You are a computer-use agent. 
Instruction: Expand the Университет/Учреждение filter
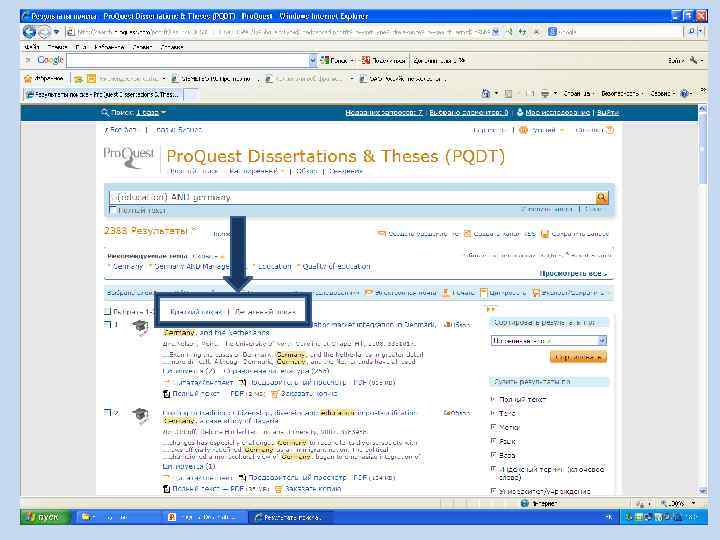(494, 491)
